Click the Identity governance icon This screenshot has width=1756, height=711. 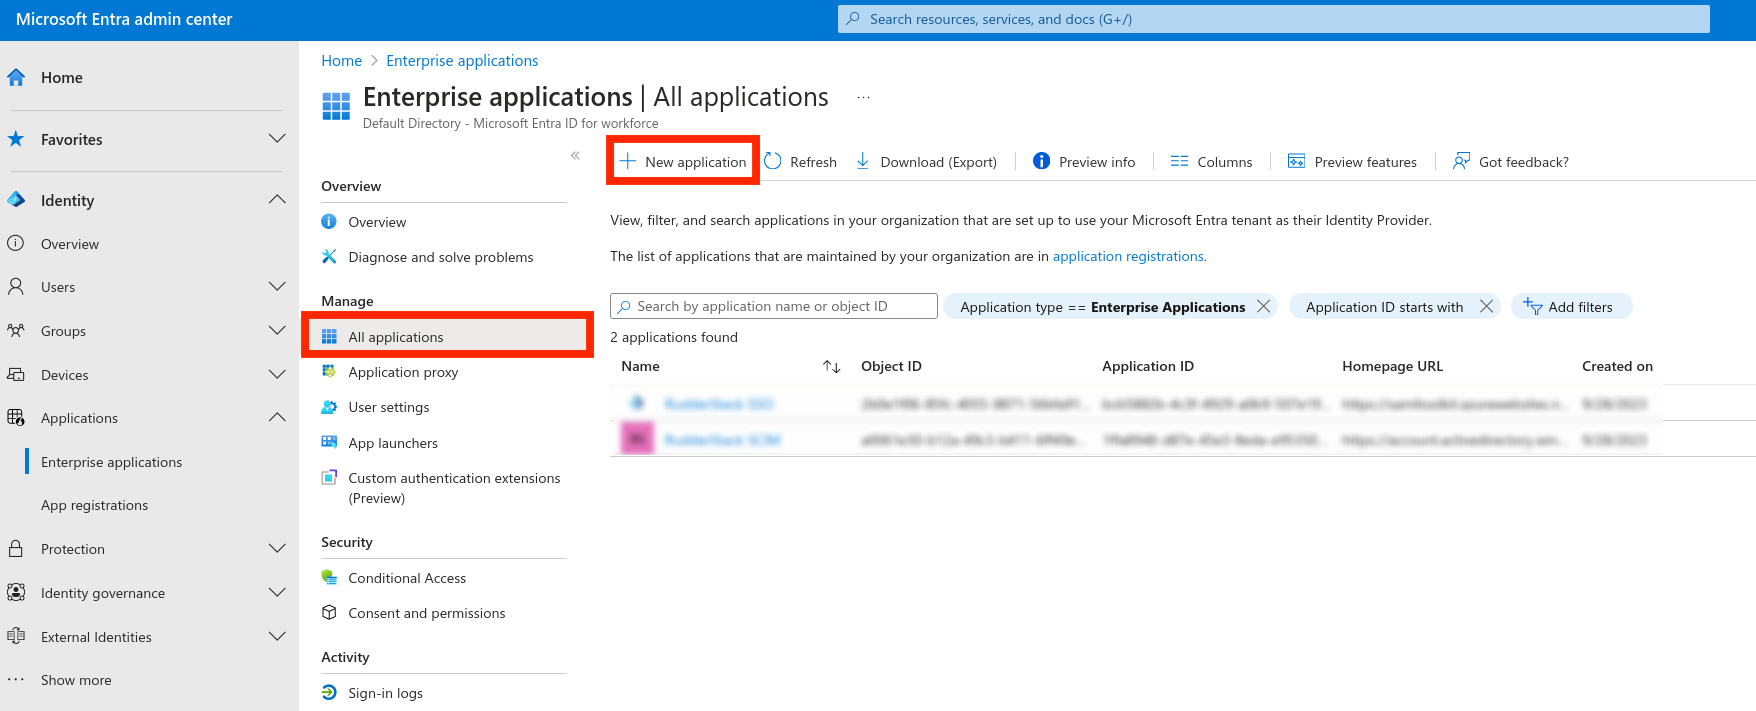[16, 593]
